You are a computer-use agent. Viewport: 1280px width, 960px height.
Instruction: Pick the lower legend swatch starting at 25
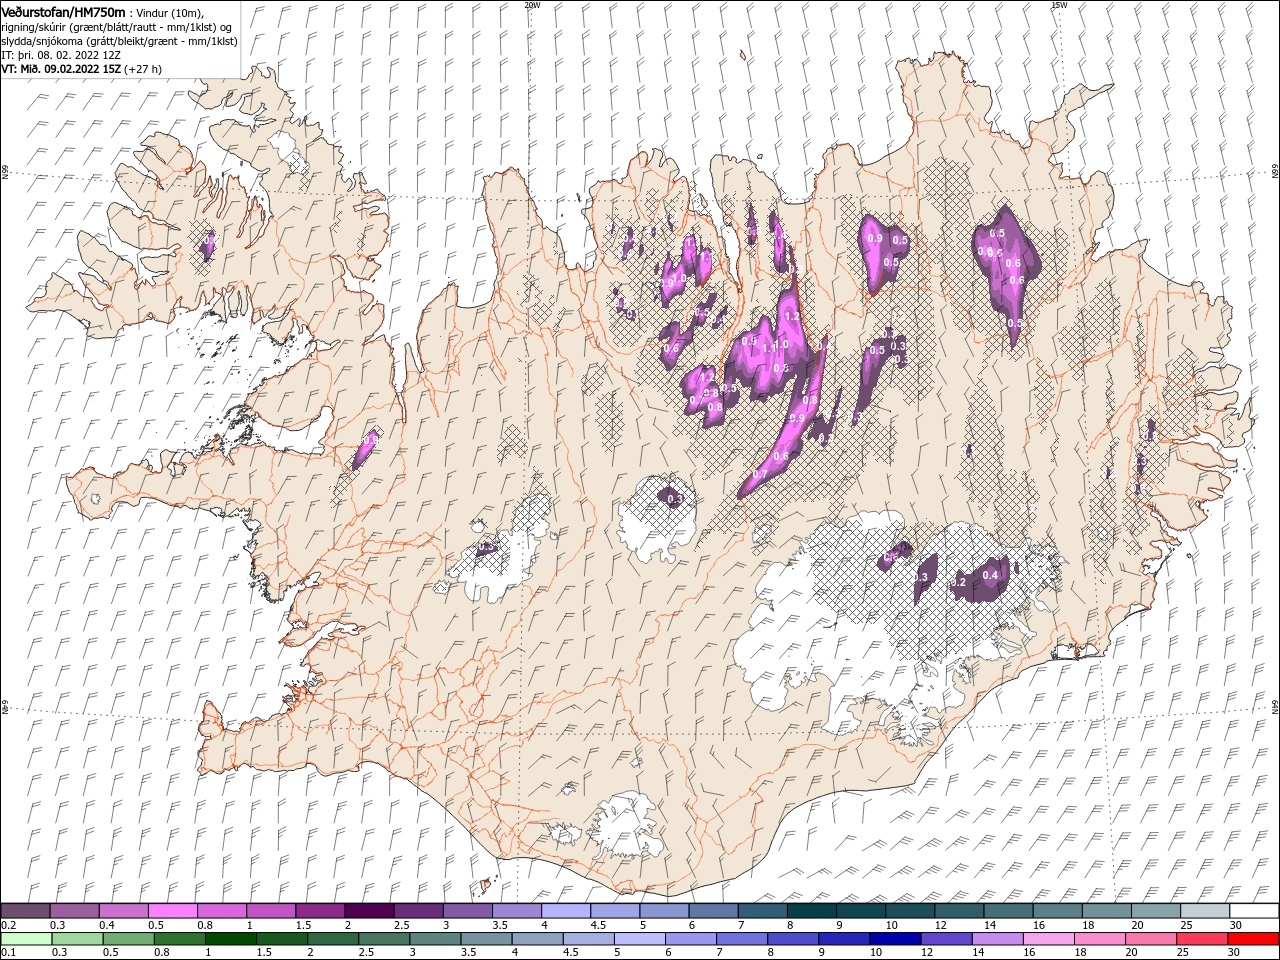1202,939
